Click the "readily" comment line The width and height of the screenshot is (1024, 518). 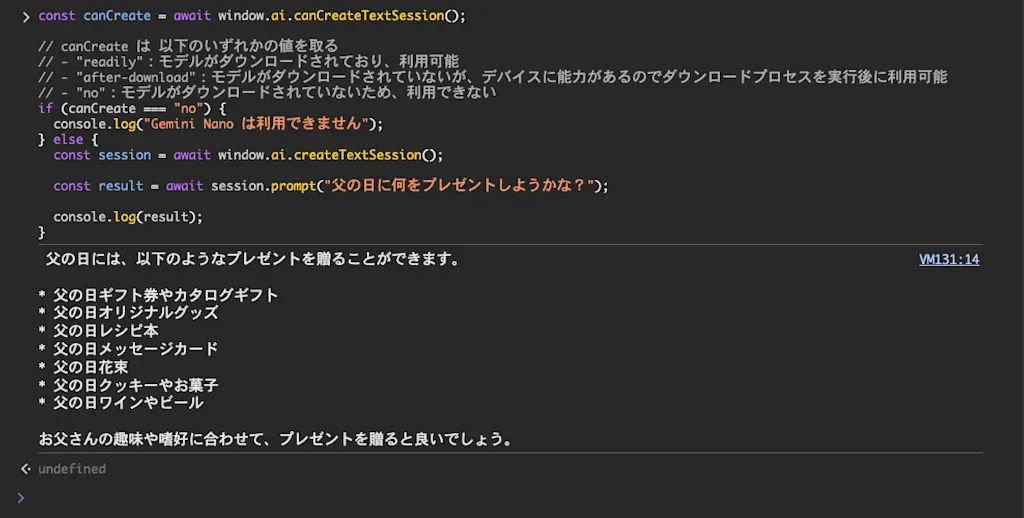tap(249, 61)
